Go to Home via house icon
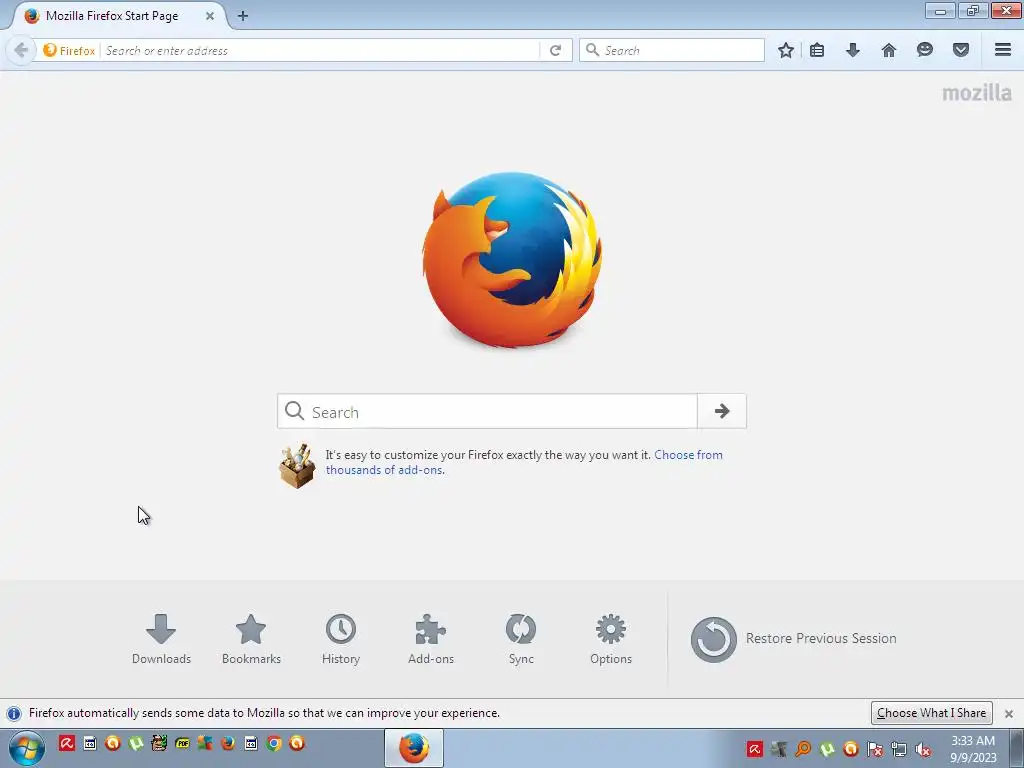The width and height of the screenshot is (1024, 768). (x=889, y=50)
